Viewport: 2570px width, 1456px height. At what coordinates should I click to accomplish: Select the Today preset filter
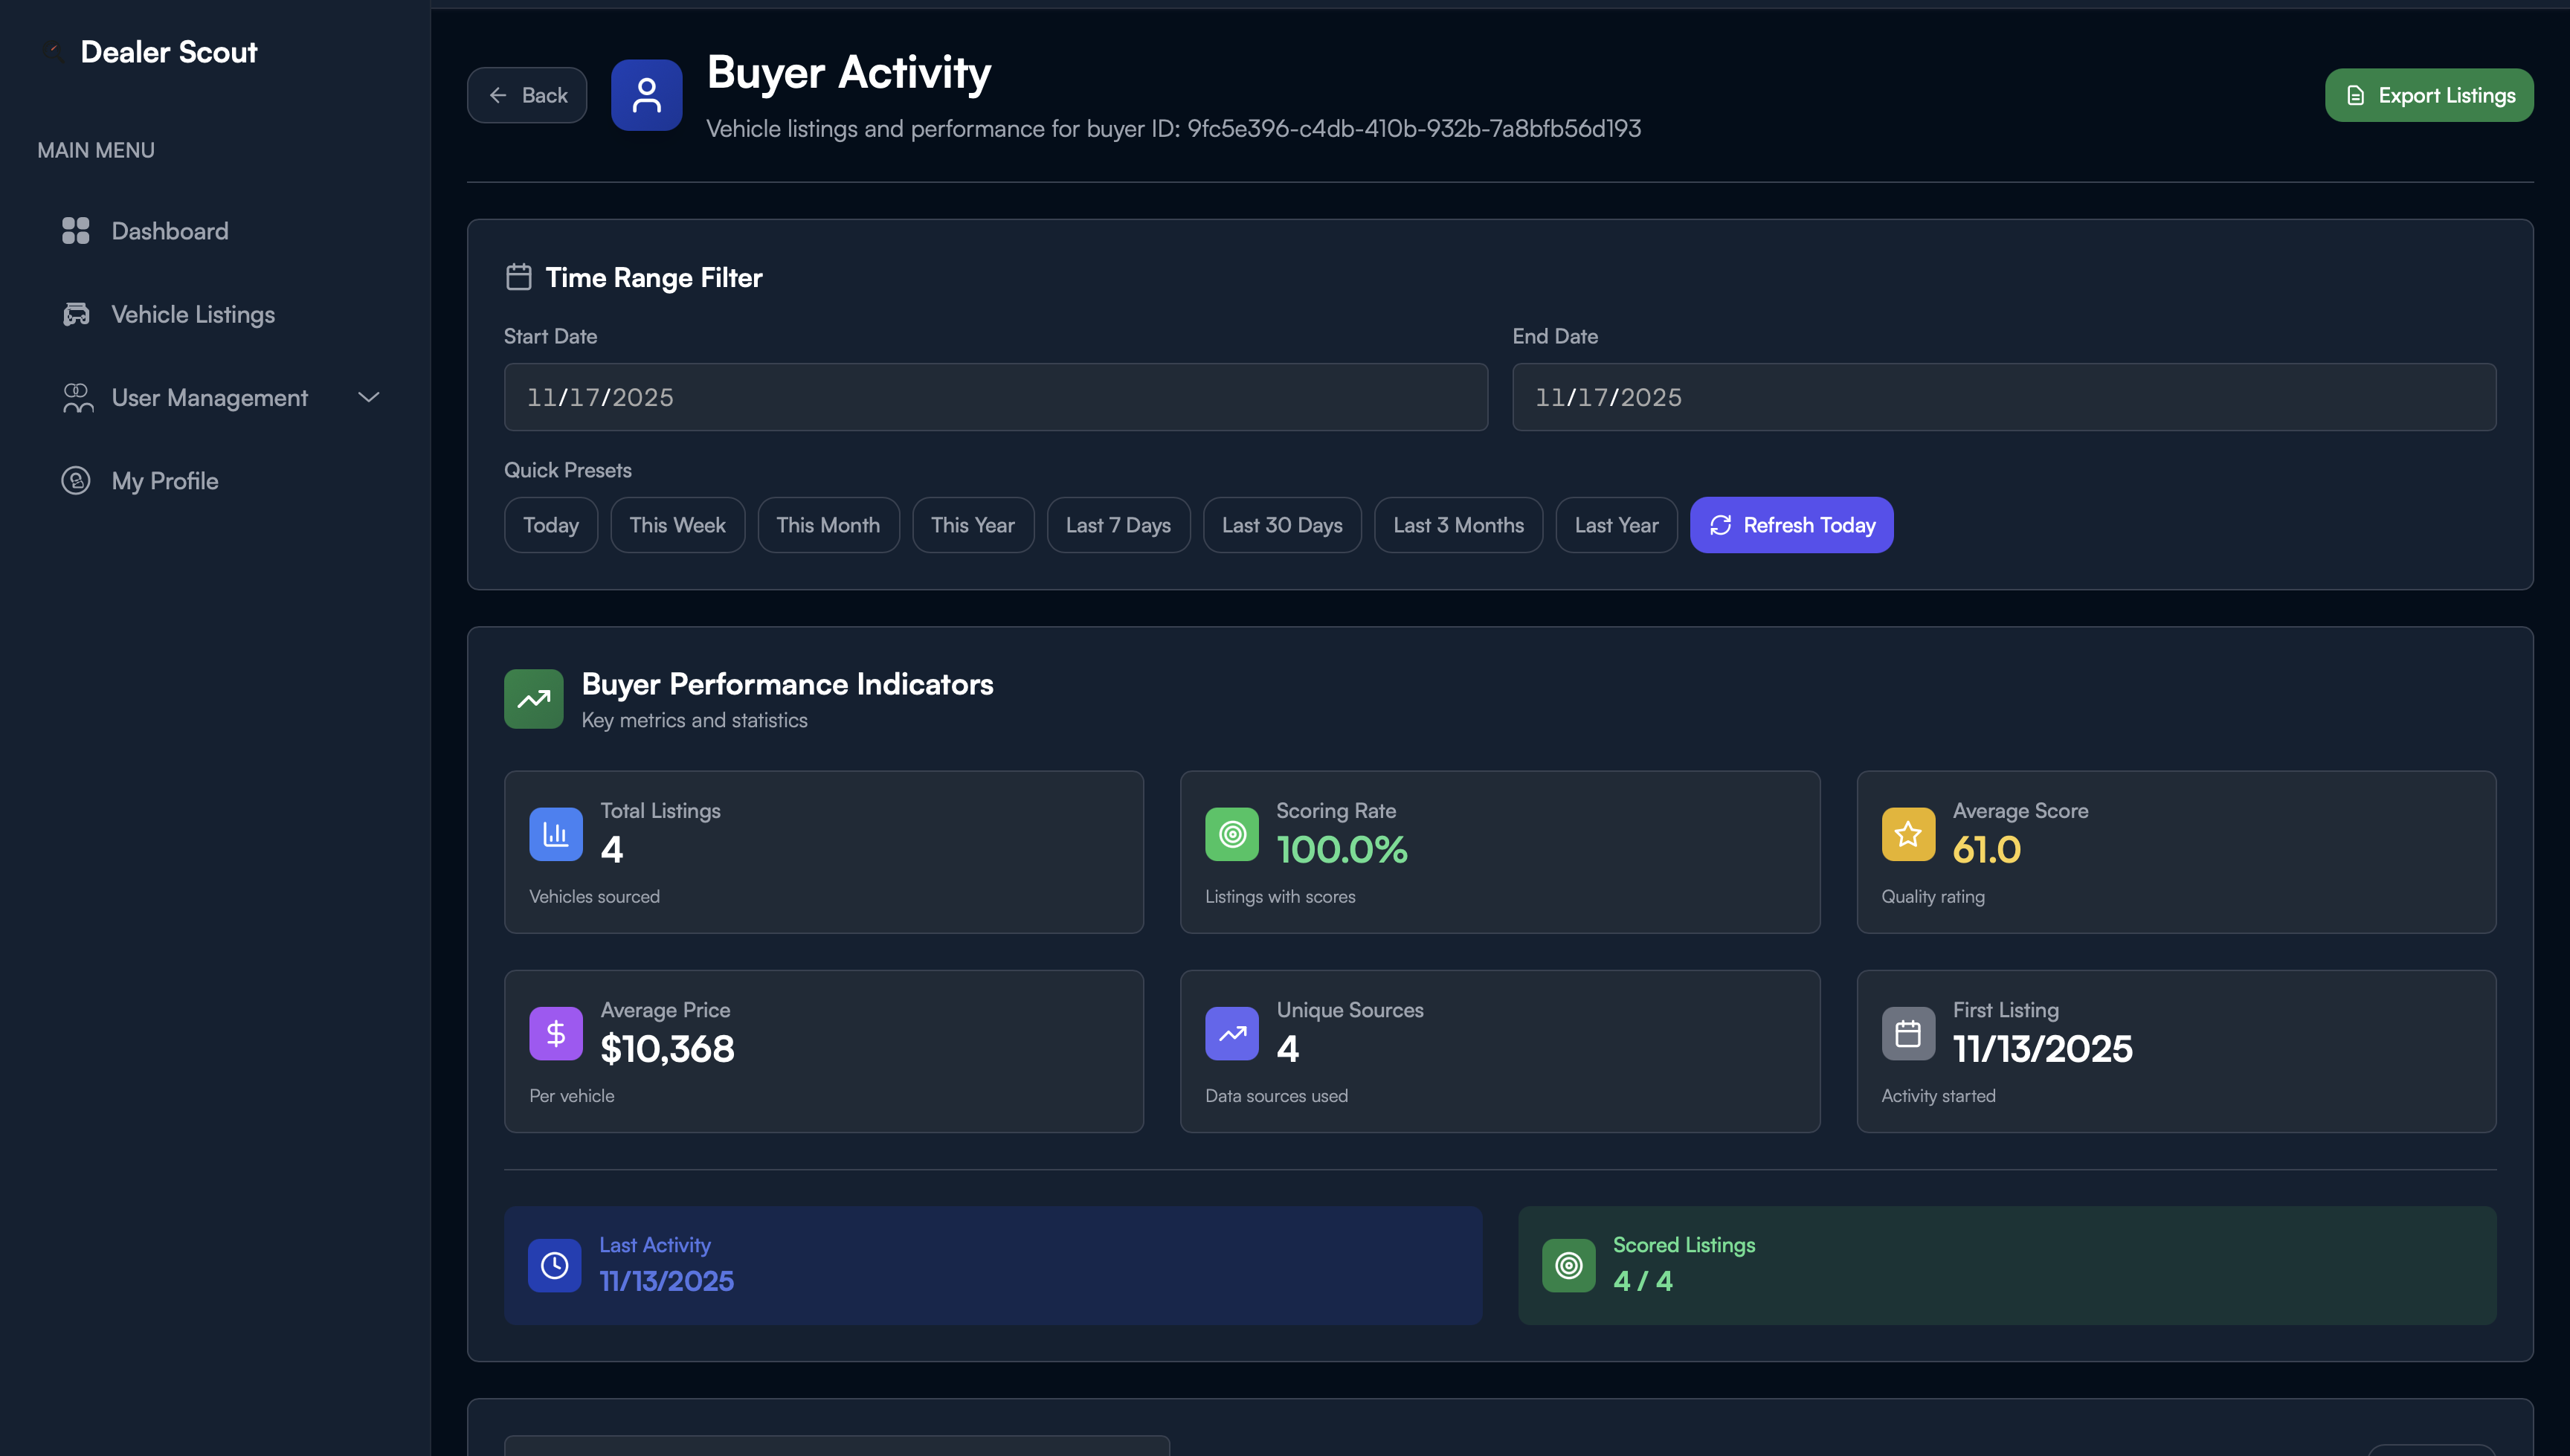[x=550, y=524]
